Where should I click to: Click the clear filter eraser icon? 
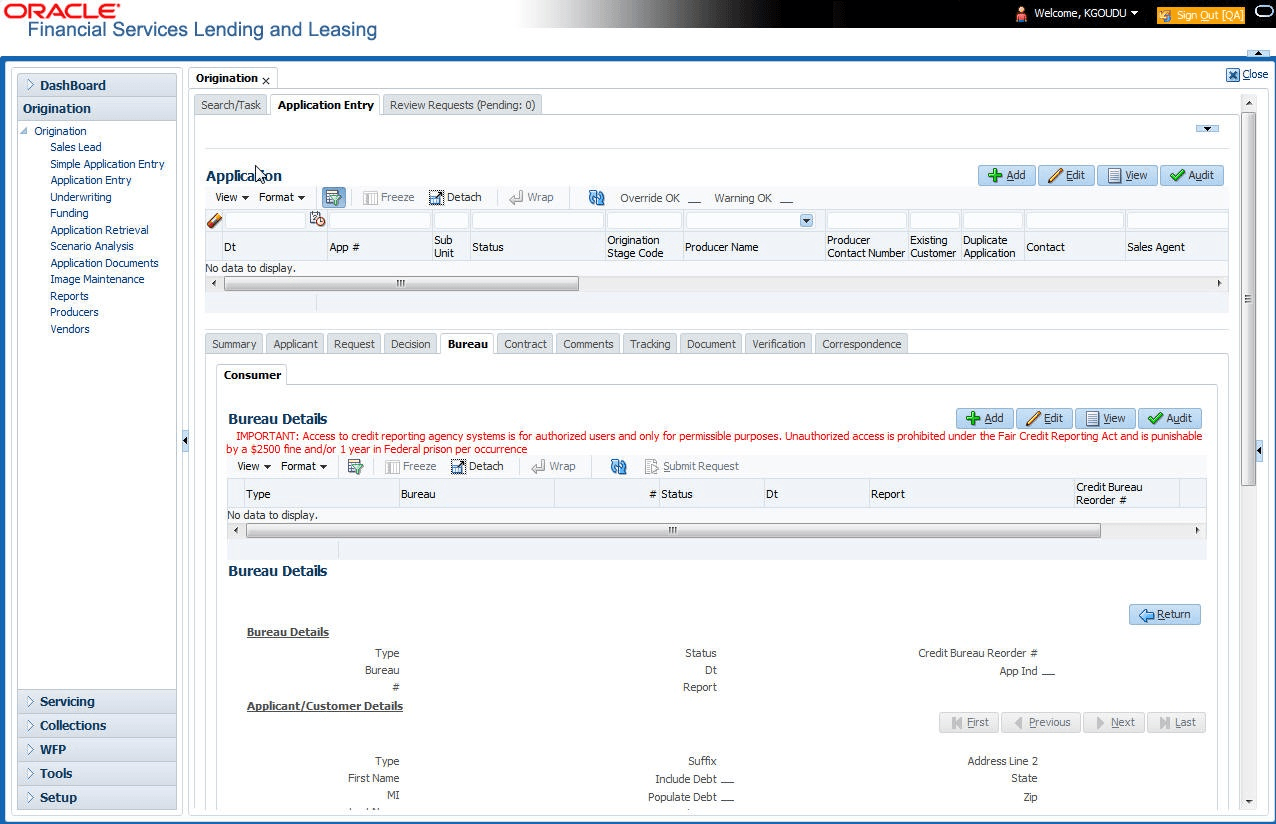[x=214, y=220]
